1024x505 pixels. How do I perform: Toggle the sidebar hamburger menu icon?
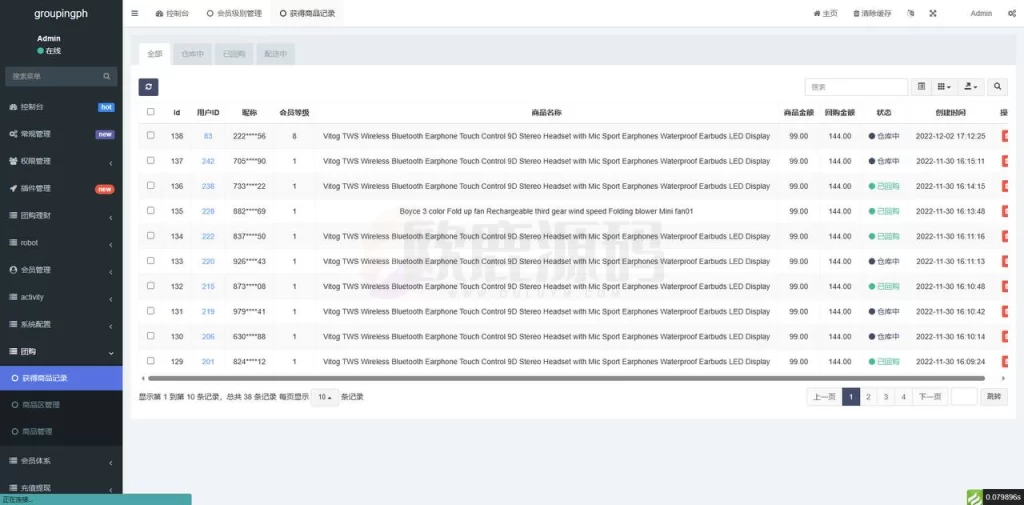pos(135,13)
